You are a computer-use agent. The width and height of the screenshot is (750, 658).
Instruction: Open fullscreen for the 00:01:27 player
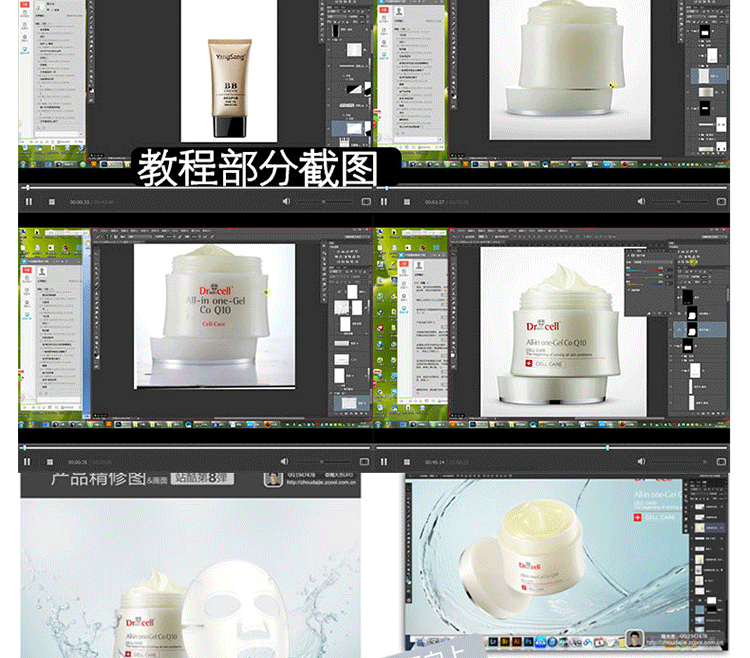click(721, 201)
